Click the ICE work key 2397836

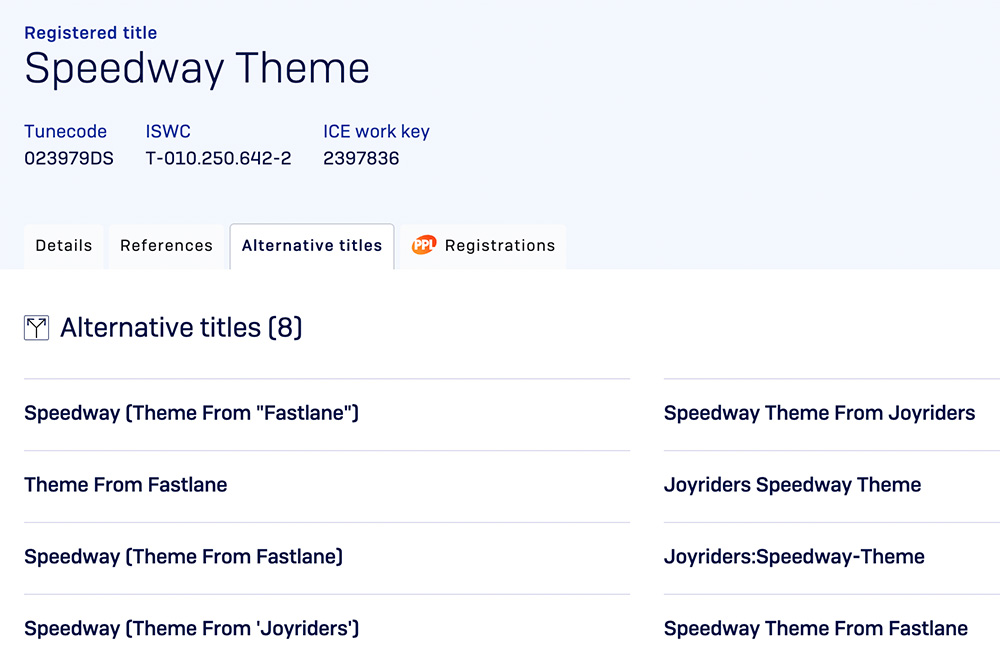click(x=361, y=158)
